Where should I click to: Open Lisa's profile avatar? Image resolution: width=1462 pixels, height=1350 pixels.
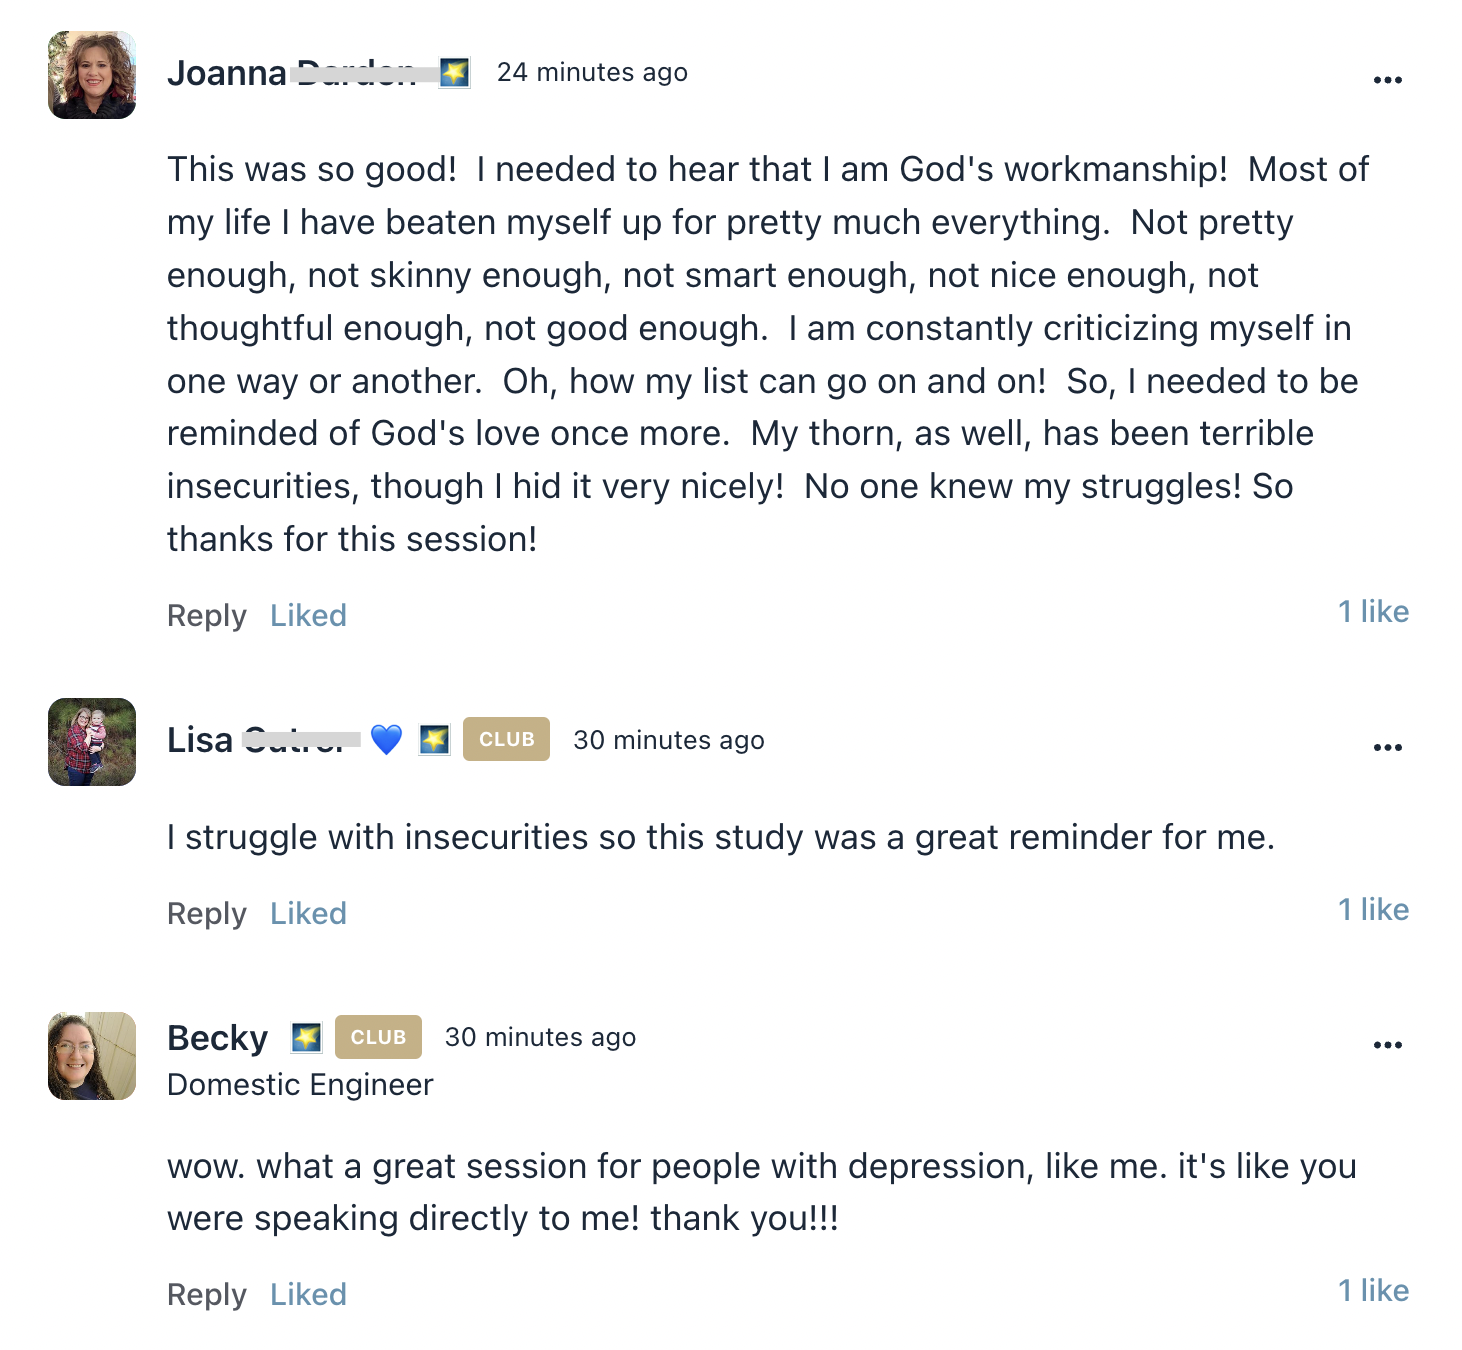point(92,742)
